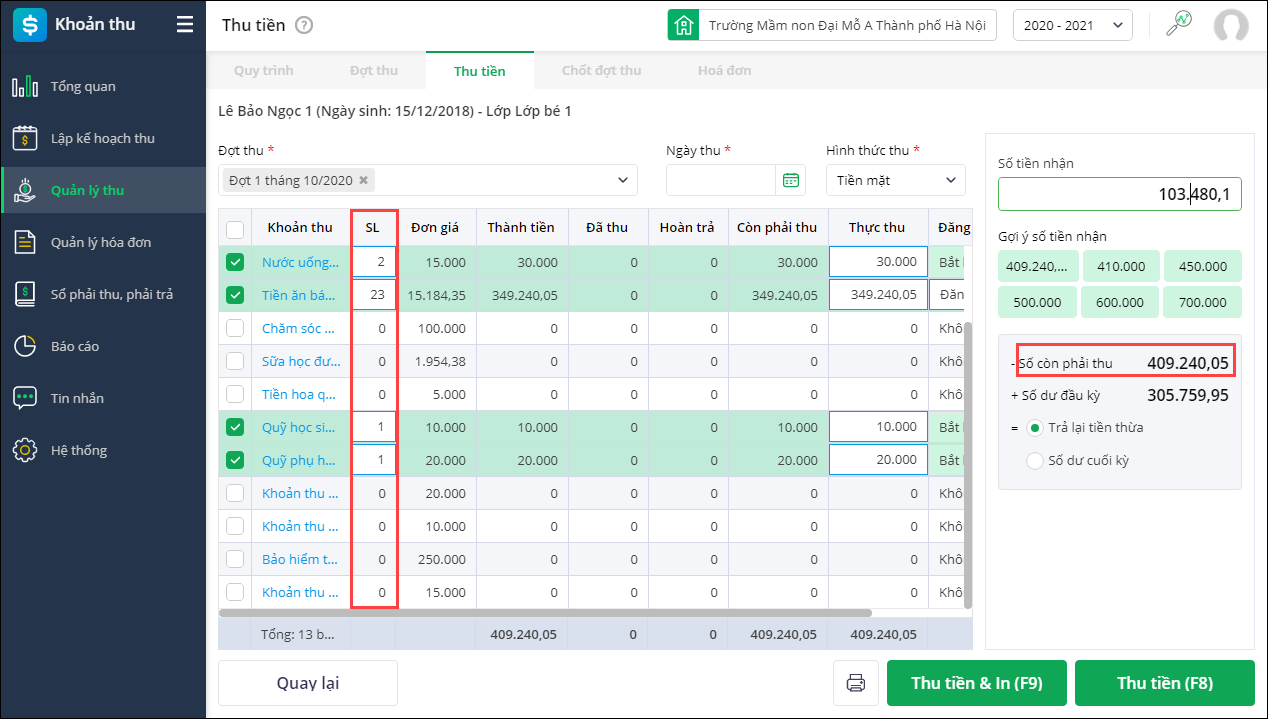Go to Tin nhắn in the sidebar
This screenshot has width=1268, height=719.
click(77, 398)
